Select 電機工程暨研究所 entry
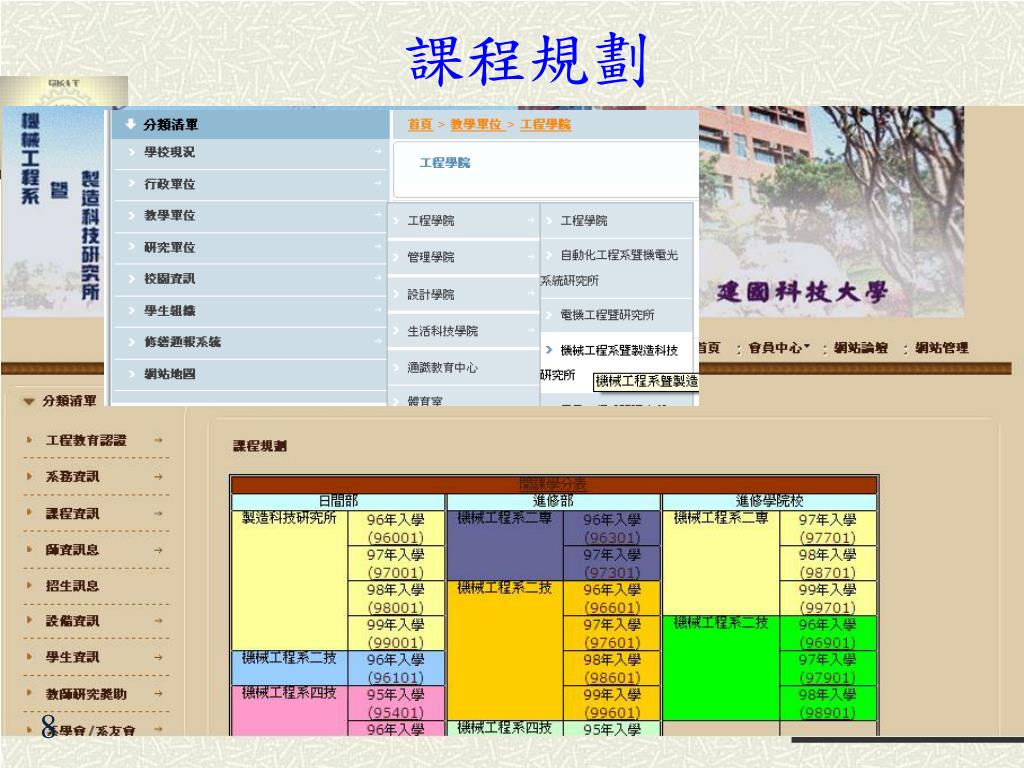 click(x=616, y=315)
